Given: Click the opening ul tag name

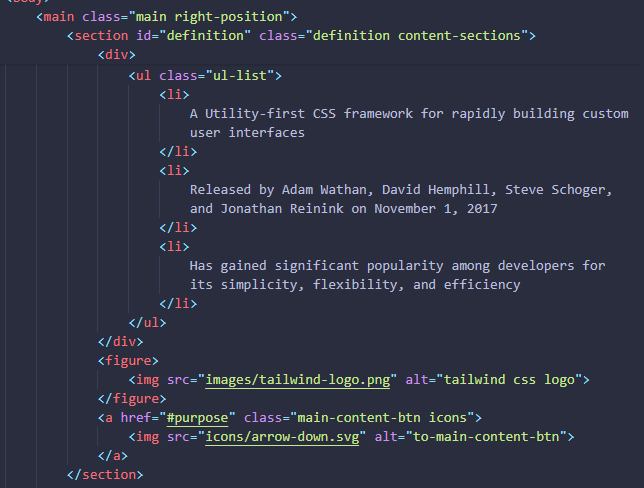Looking at the screenshot, I should (x=143, y=76).
